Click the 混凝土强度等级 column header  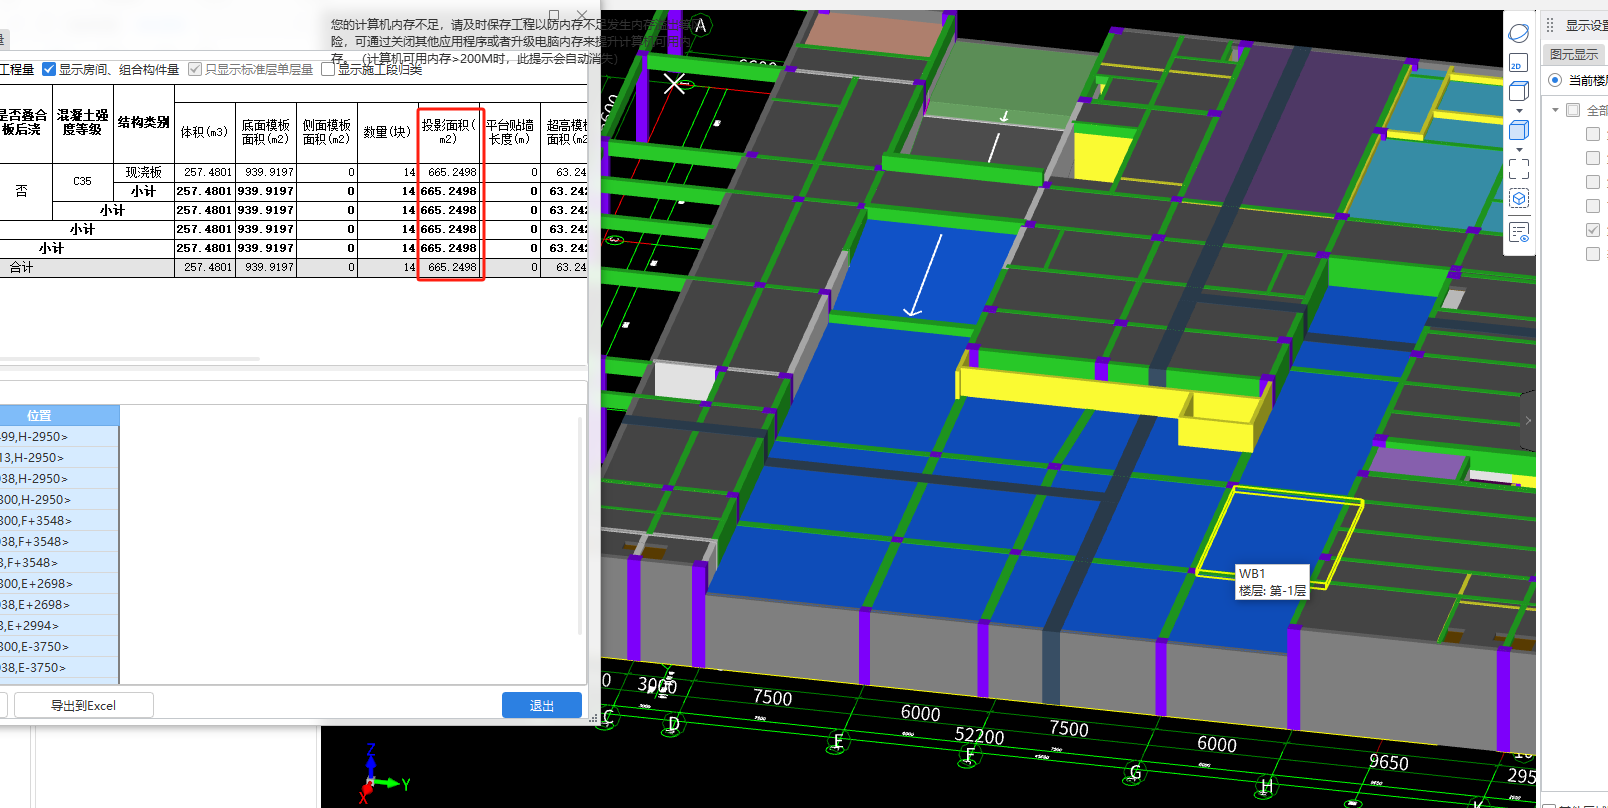coord(83,122)
